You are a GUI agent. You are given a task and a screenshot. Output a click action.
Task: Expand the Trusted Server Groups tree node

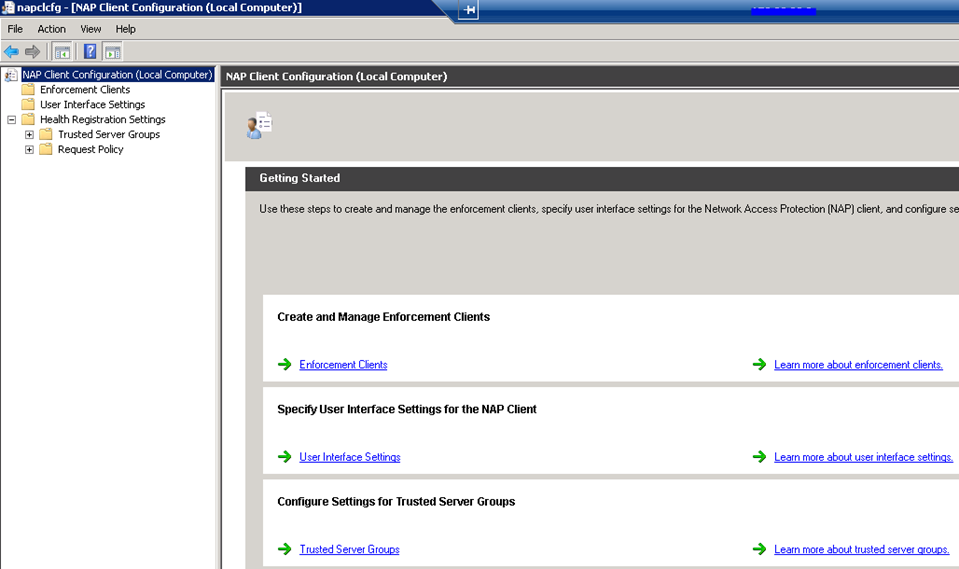[x=29, y=135]
